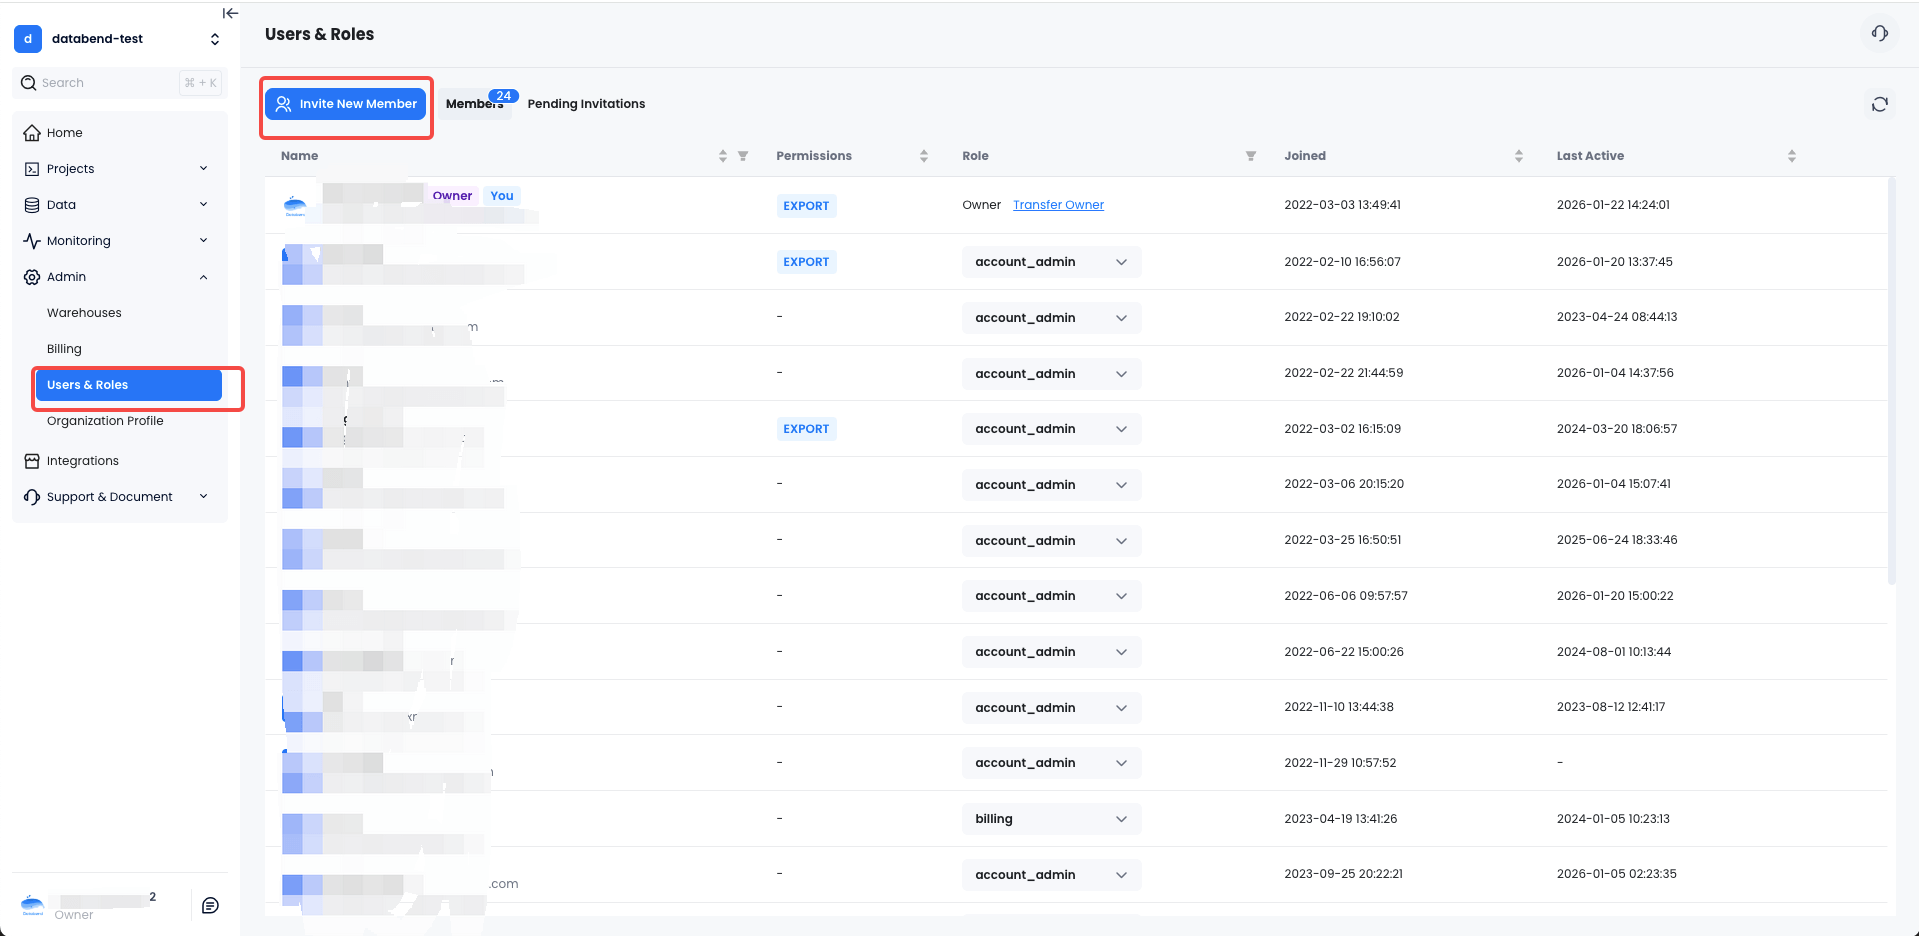Open Warehouses in the Admin menu
This screenshot has width=1919, height=936.
(x=84, y=313)
